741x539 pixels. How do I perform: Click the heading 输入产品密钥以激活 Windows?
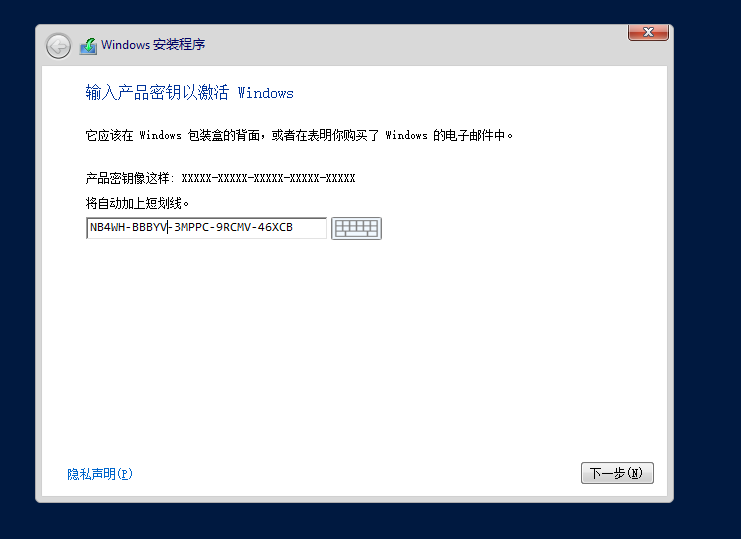pyautogui.click(x=190, y=93)
